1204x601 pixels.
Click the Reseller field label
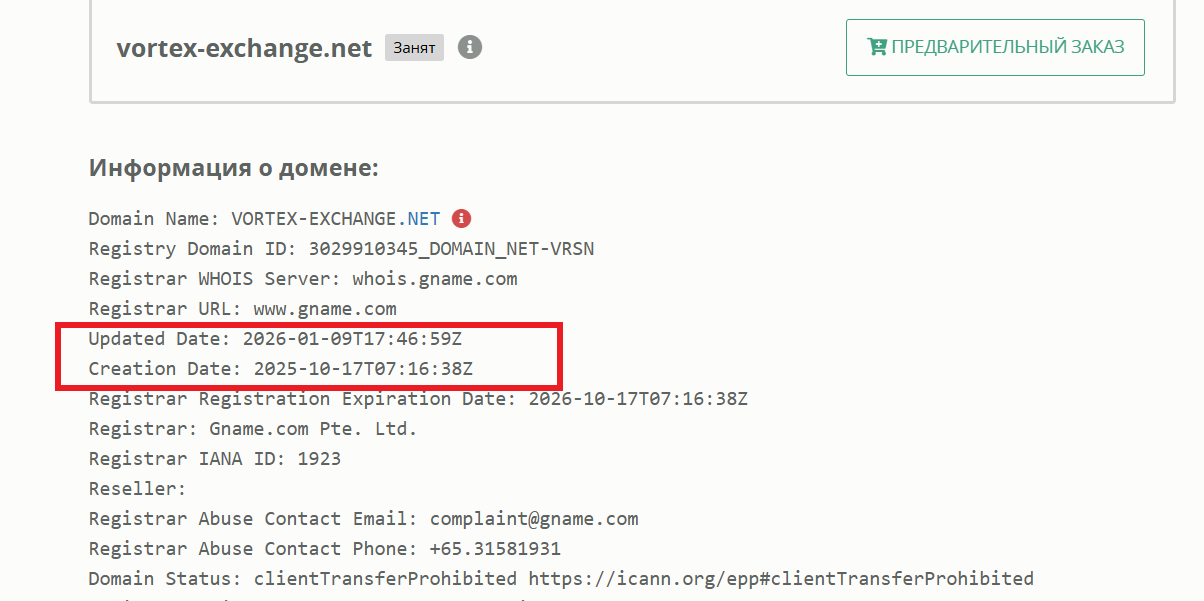[137, 488]
